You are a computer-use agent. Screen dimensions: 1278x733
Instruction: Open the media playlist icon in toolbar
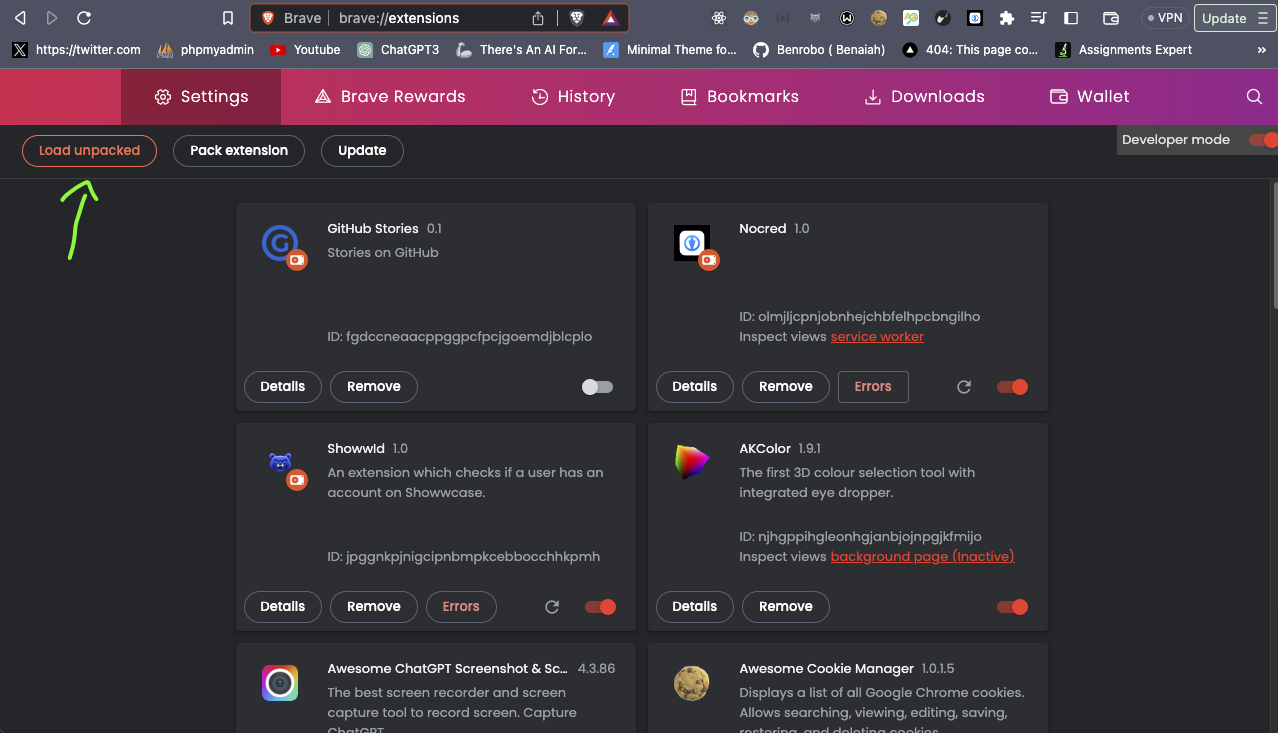[1039, 18]
